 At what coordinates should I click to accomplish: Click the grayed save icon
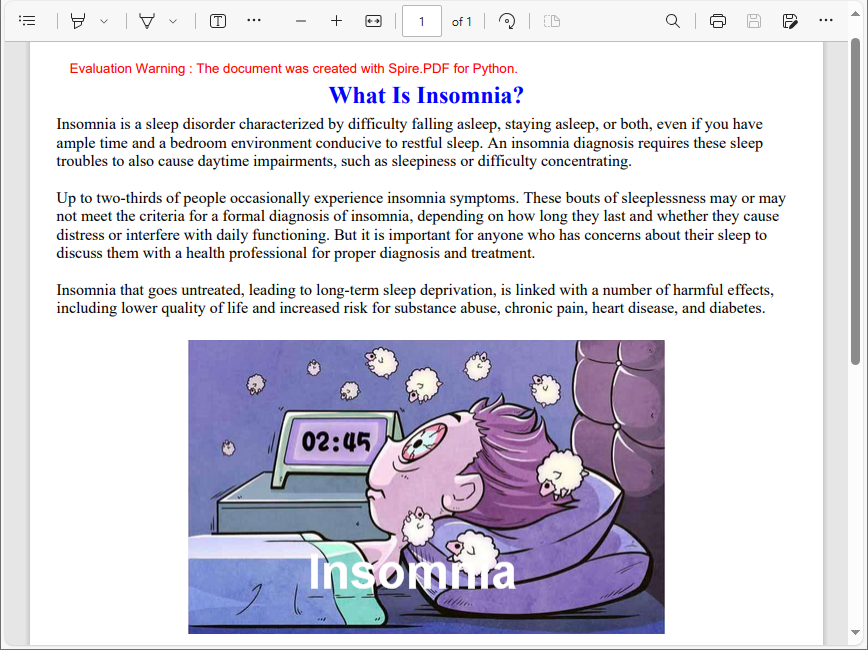pos(754,20)
